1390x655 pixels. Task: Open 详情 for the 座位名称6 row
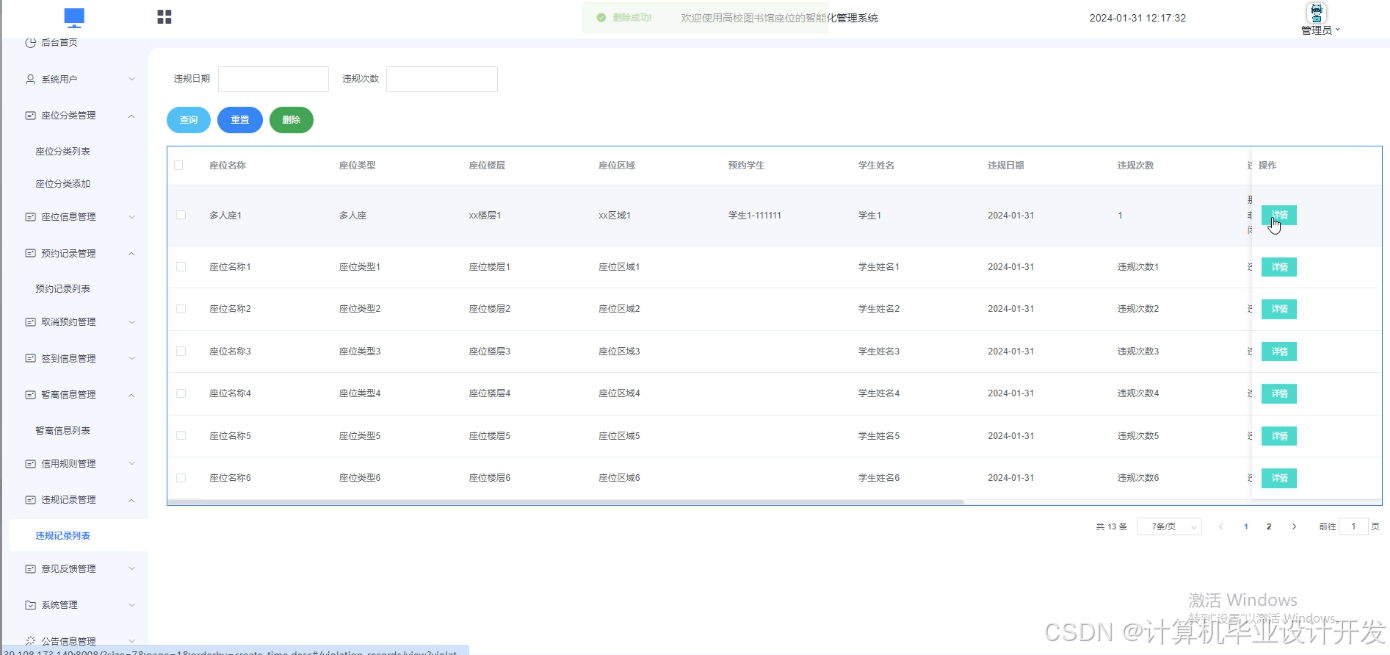point(1279,478)
